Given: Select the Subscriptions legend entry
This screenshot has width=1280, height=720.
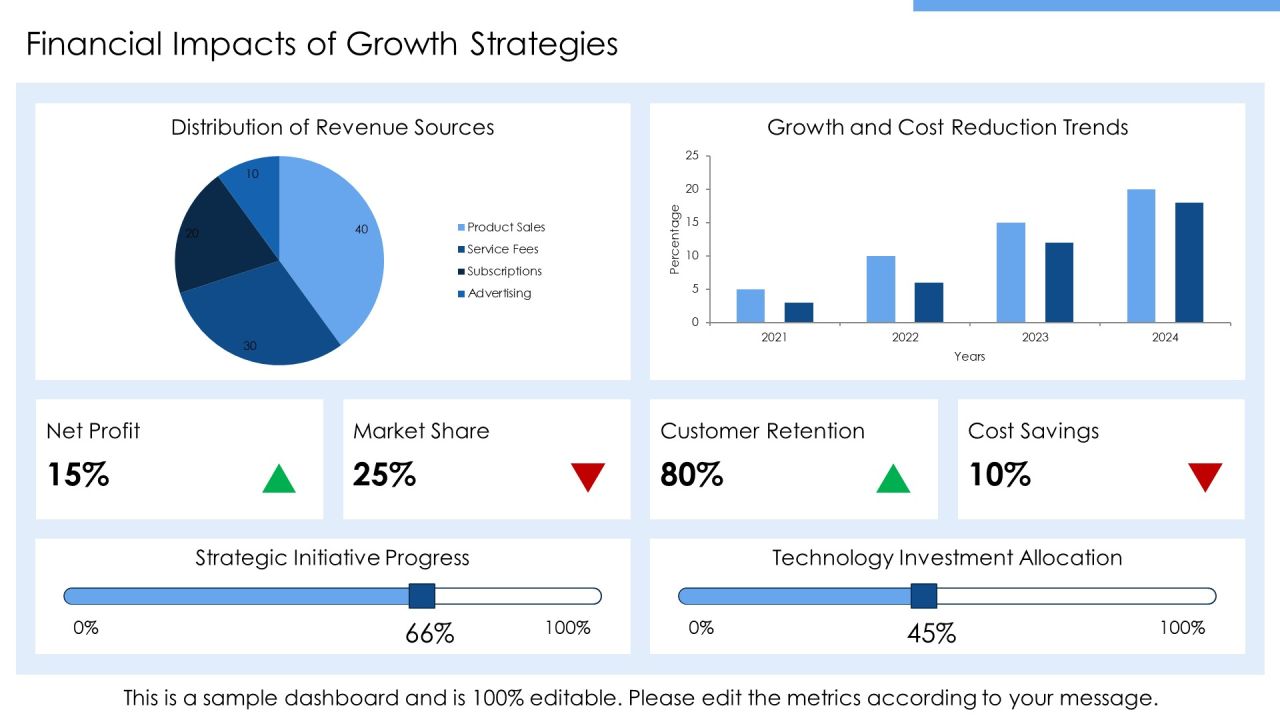Looking at the screenshot, I should pos(500,271).
